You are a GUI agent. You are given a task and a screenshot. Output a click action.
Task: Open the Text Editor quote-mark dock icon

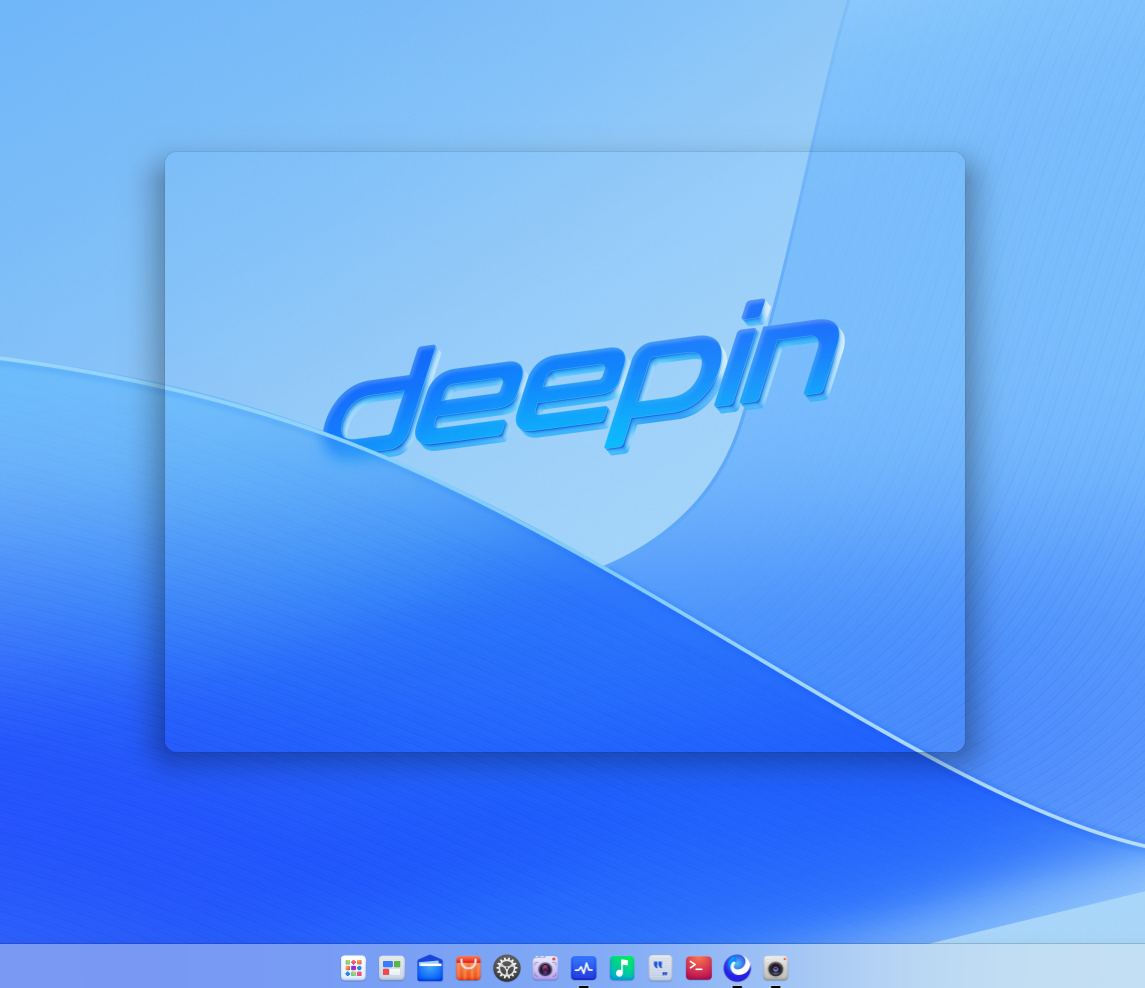[x=660, y=968]
